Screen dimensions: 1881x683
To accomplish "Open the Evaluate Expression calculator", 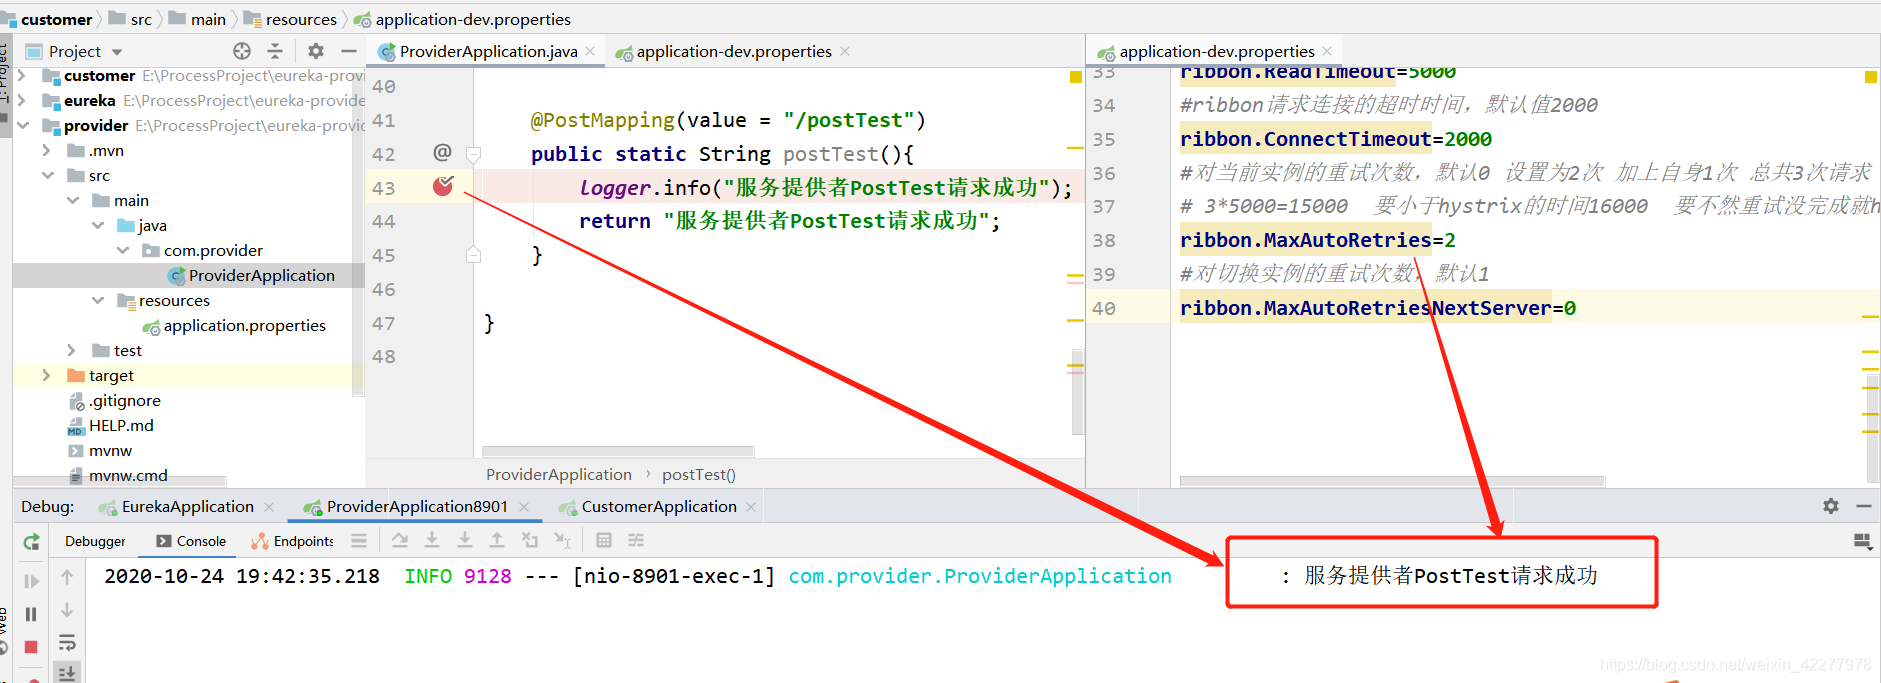I will pos(604,541).
